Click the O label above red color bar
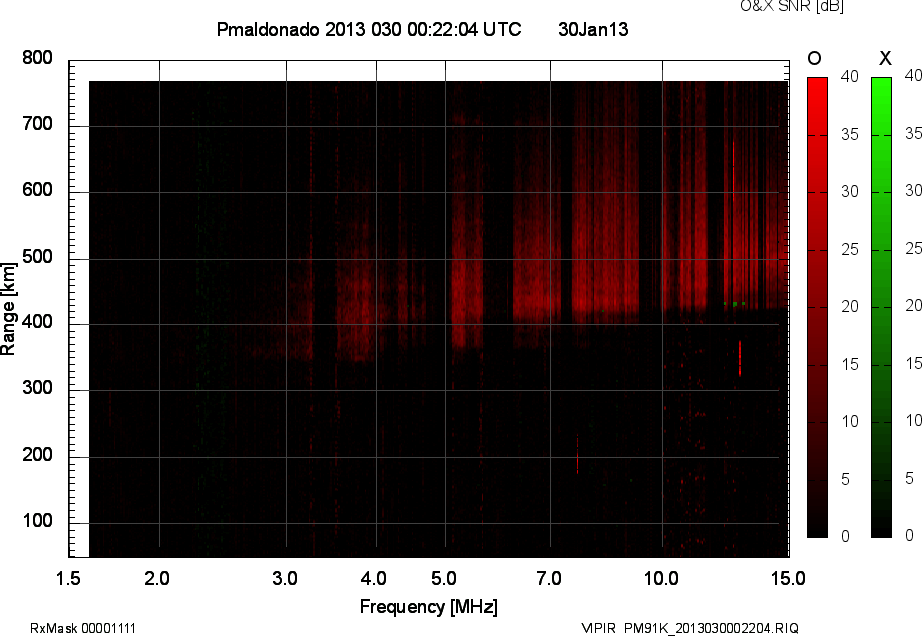This screenshot has height=636, width=922. point(815,58)
